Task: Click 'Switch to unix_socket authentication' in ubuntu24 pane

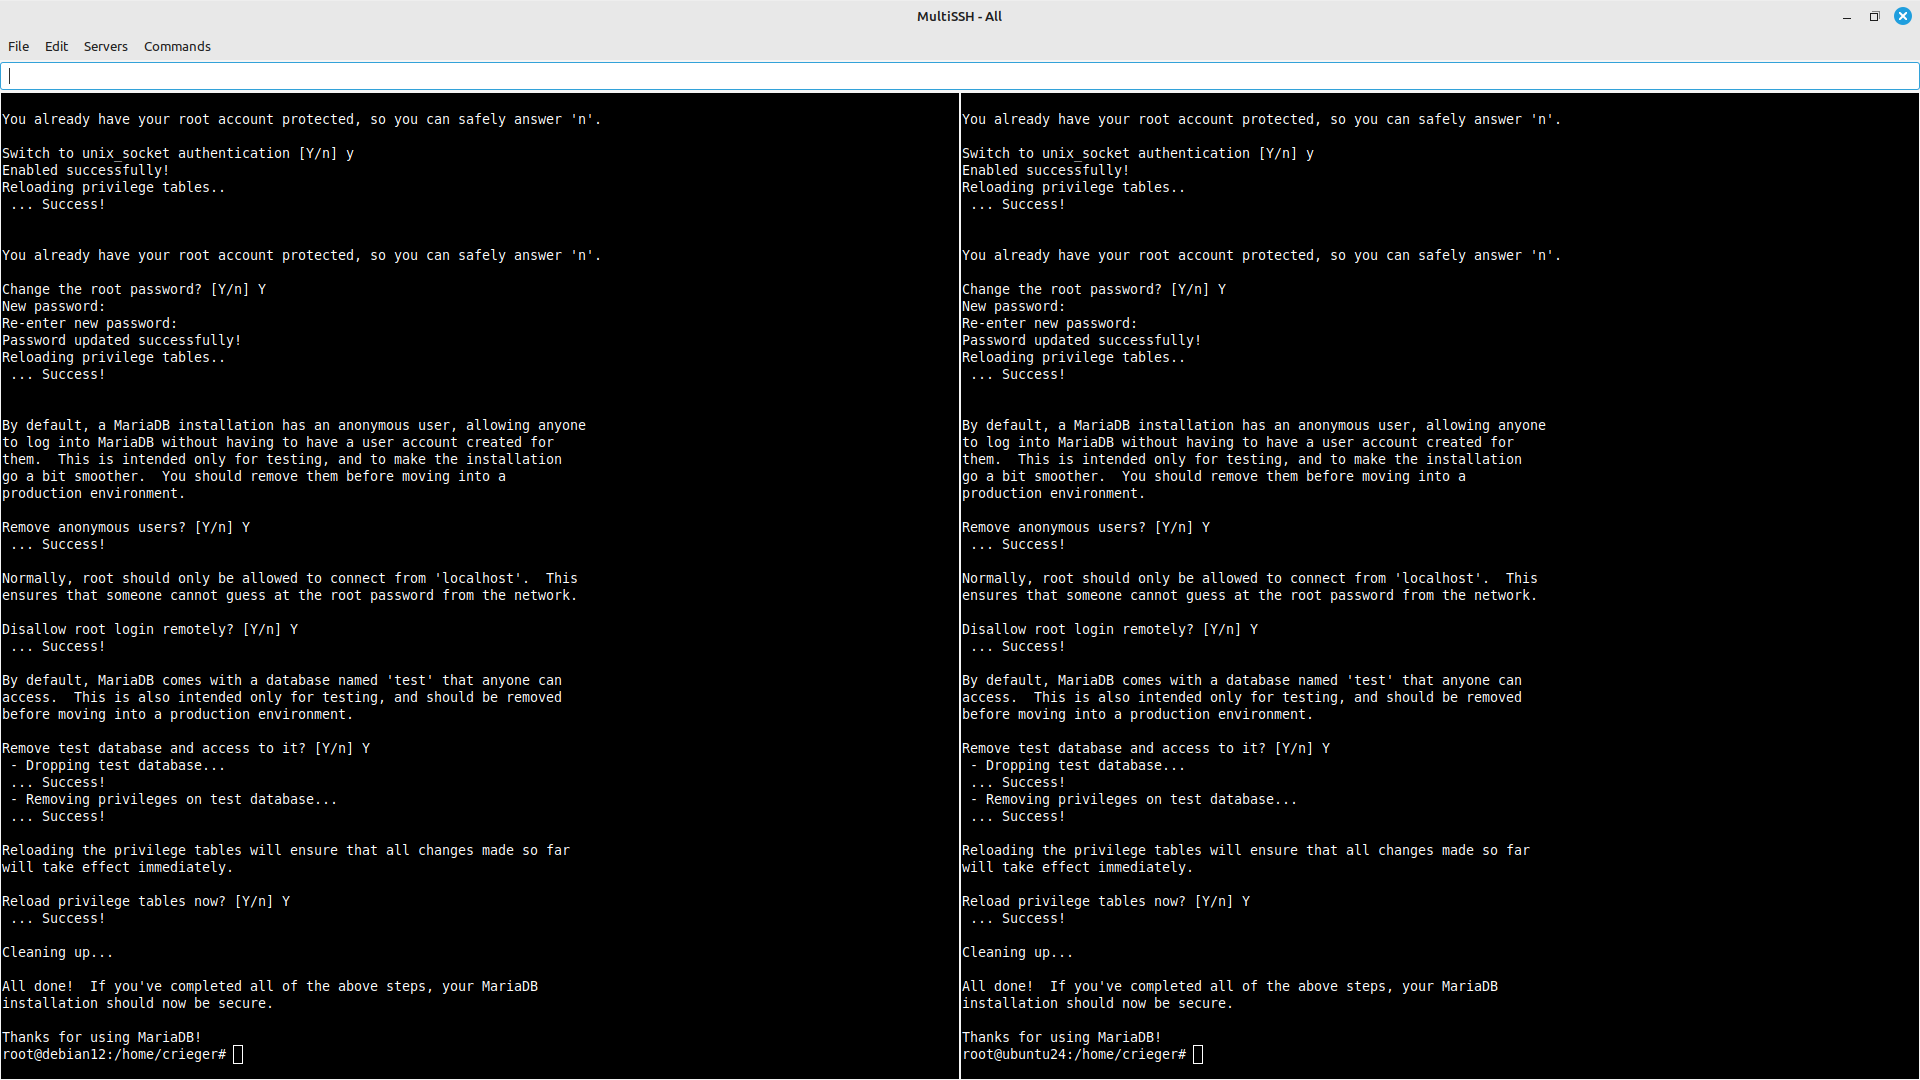Action: tap(1106, 153)
